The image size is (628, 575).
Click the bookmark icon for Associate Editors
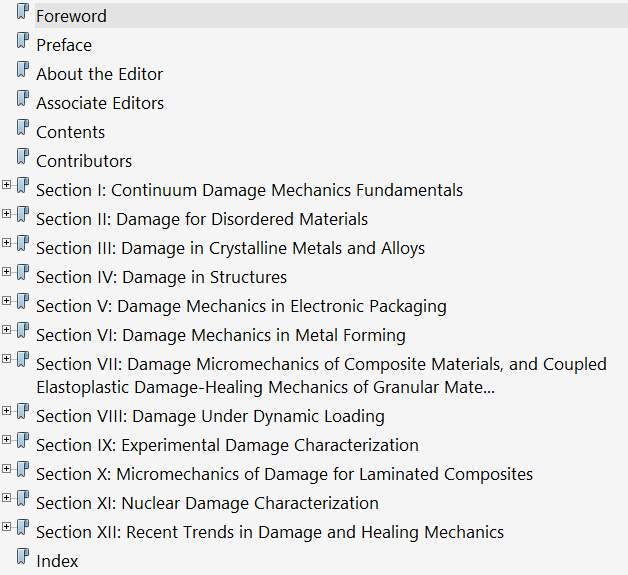23,100
